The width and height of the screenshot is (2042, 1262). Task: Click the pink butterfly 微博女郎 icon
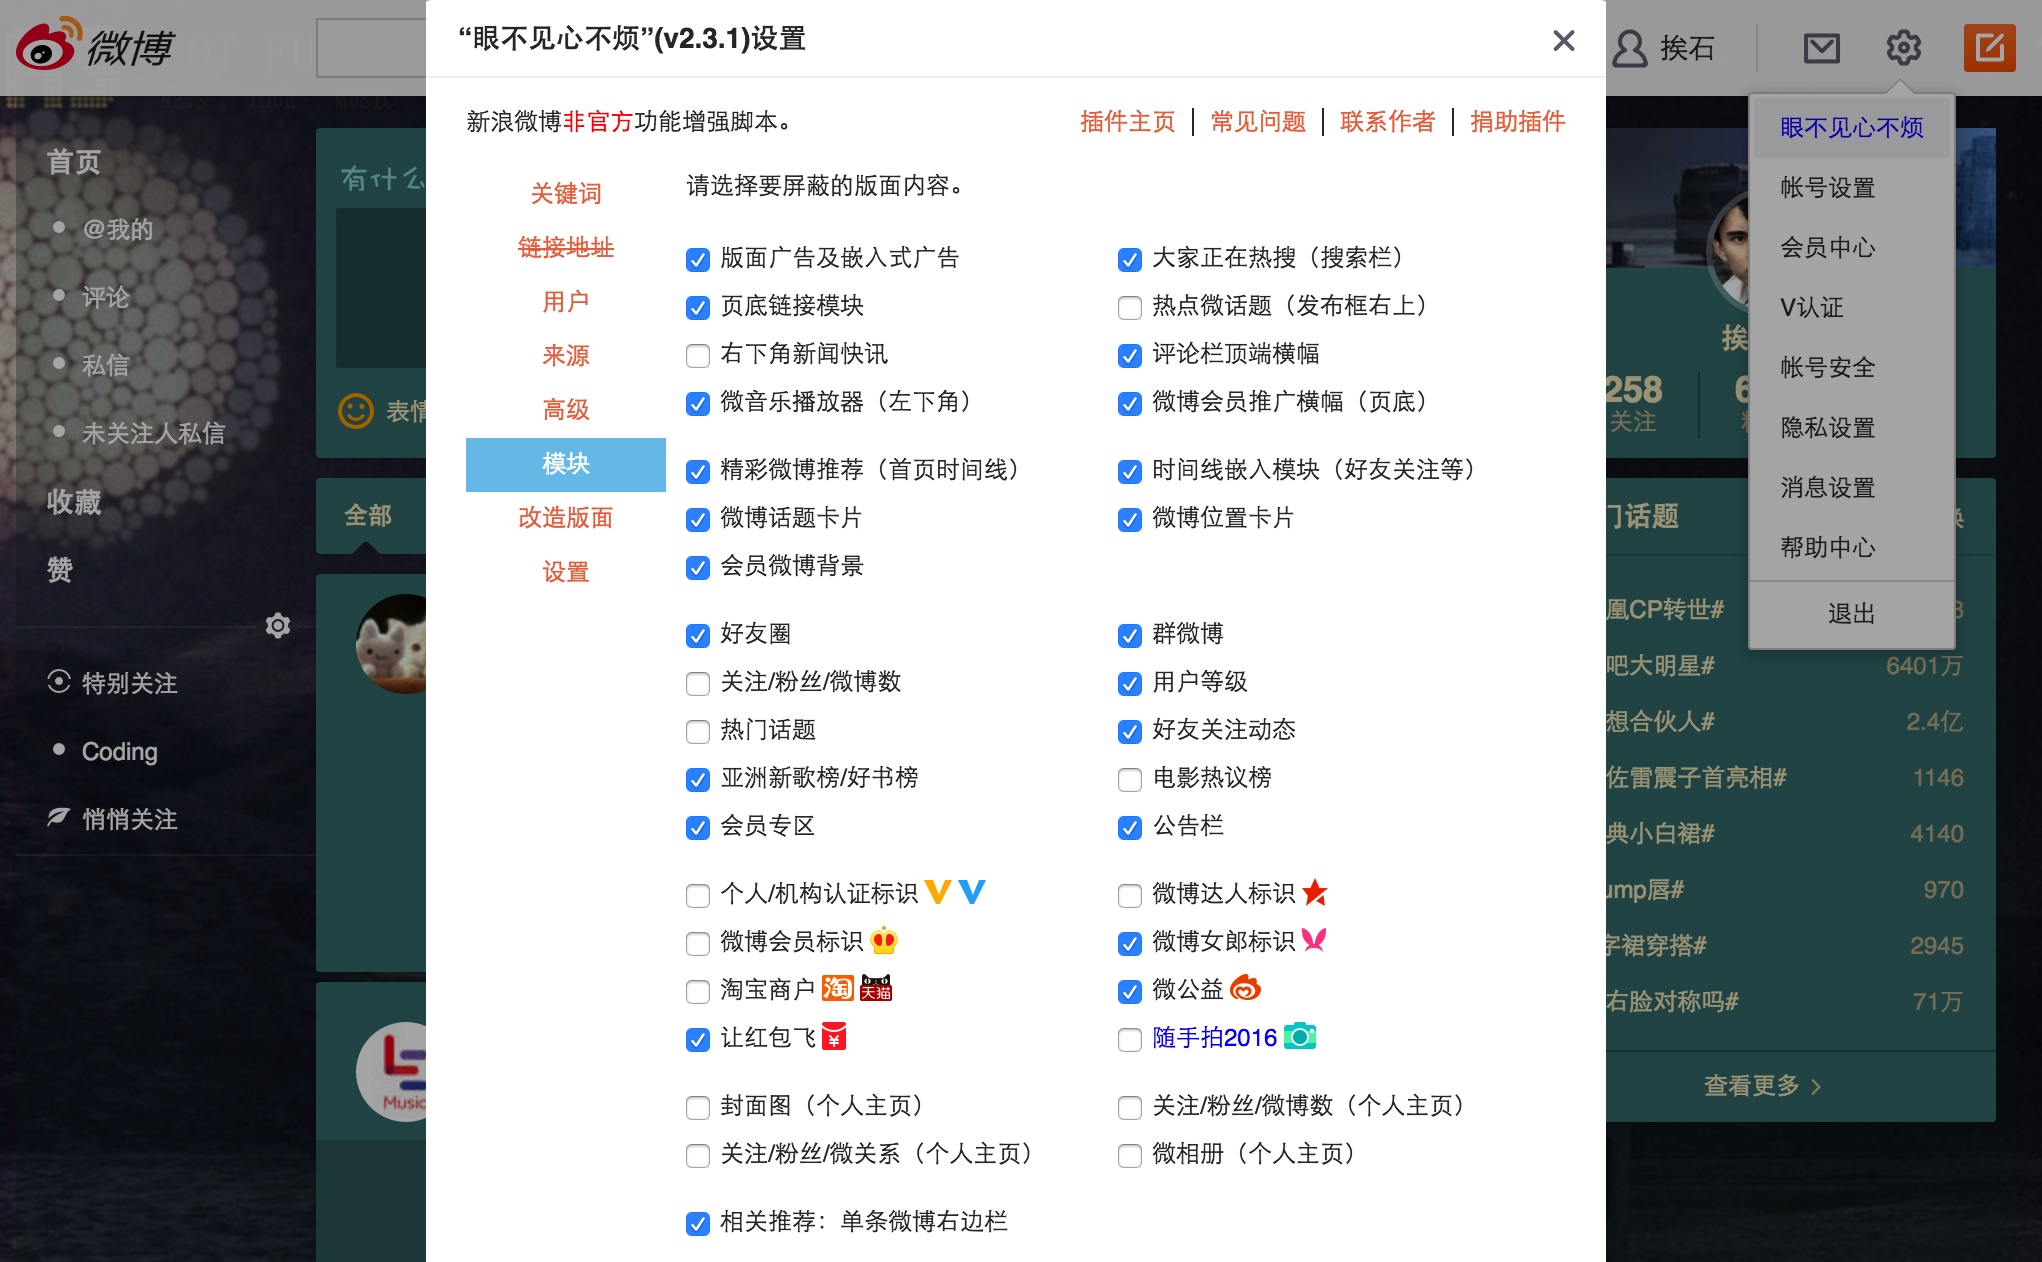click(x=1314, y=940)
